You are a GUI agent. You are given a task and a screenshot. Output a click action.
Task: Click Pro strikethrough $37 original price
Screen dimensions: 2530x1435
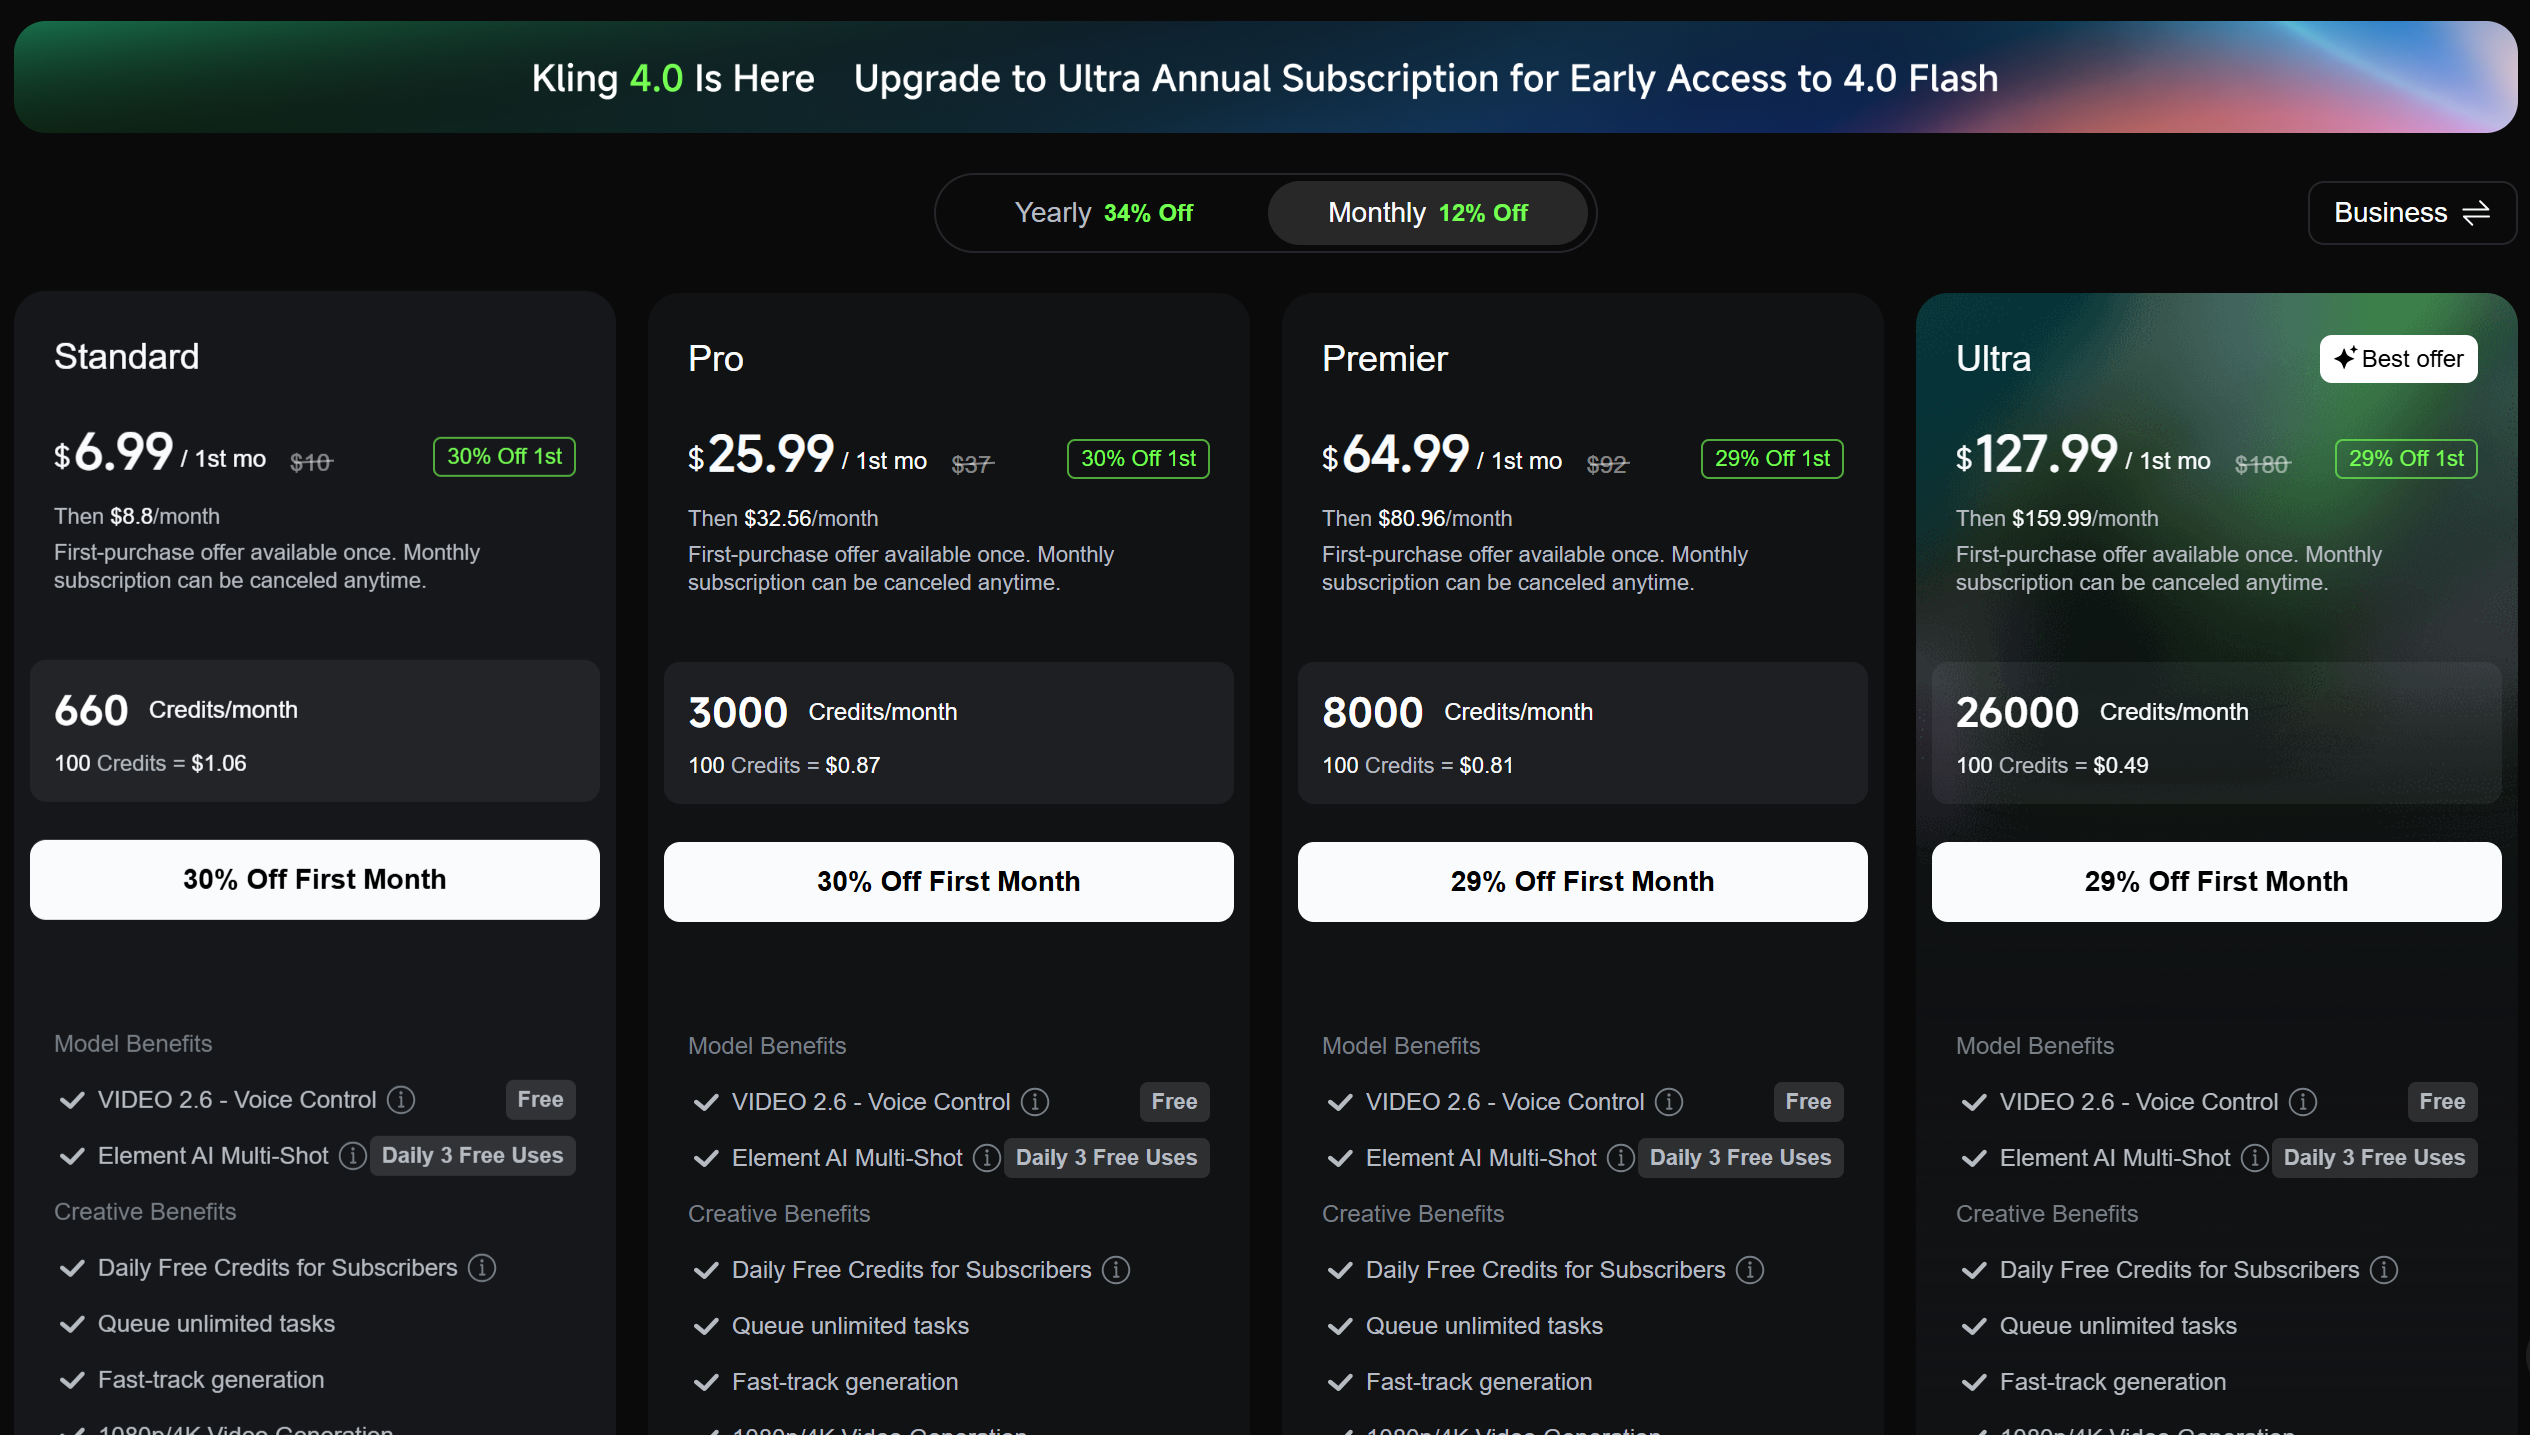(972, 464)
